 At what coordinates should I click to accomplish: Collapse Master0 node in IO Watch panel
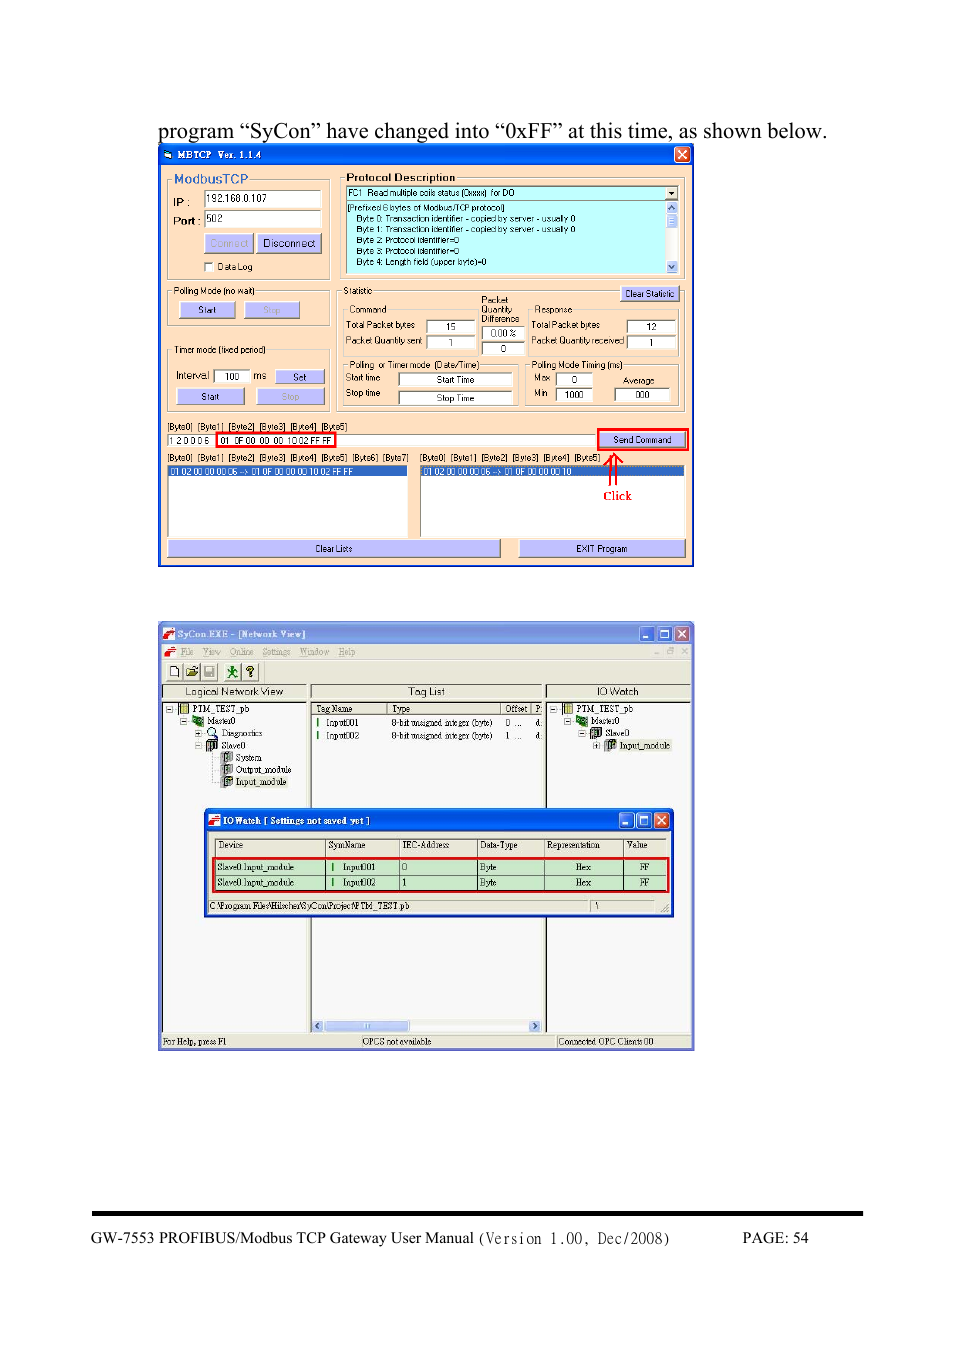pyautogui.click(x=568, y=721)
